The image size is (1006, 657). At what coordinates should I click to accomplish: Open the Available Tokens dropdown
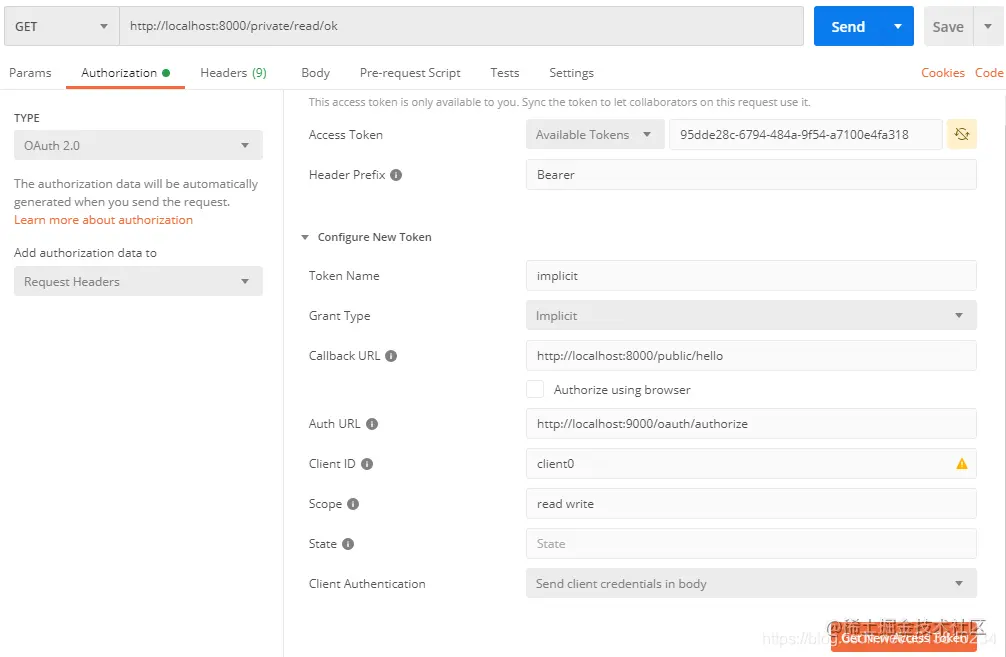(x=595, y=135)
